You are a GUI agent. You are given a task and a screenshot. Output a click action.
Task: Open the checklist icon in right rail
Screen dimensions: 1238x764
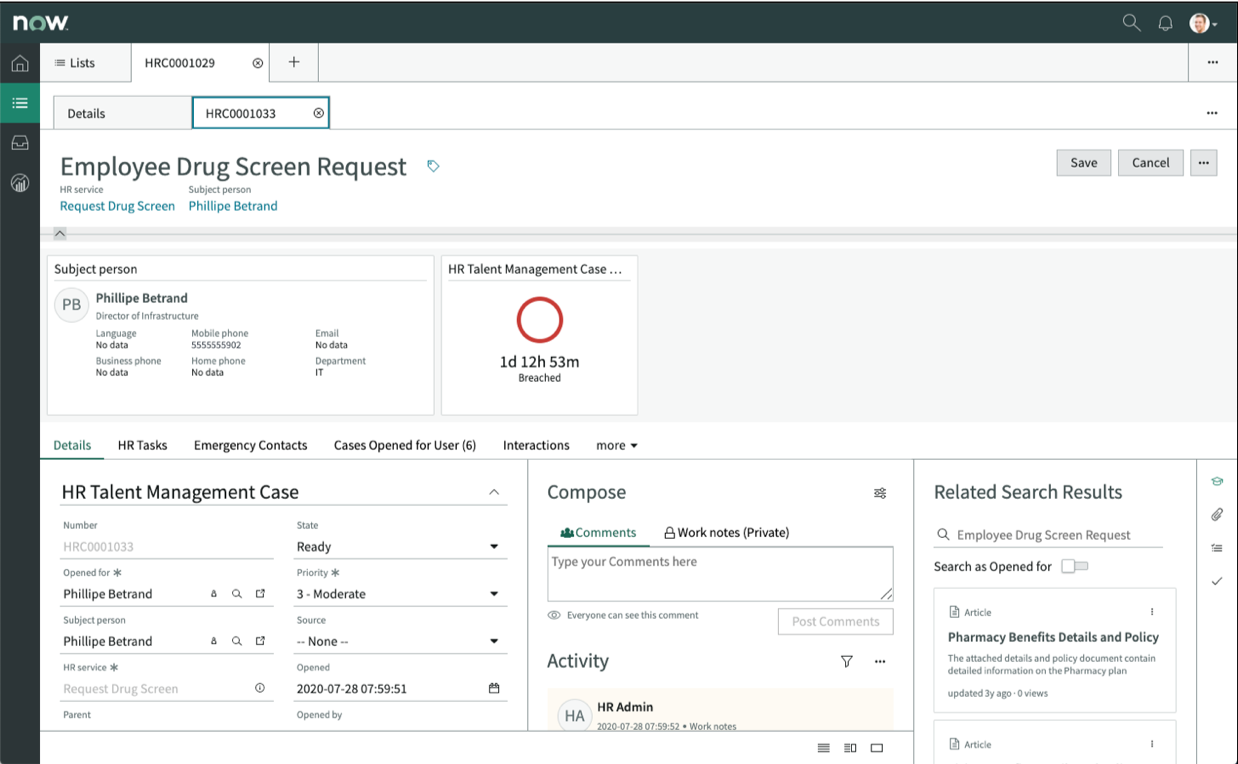click(x=1217, y=548)
